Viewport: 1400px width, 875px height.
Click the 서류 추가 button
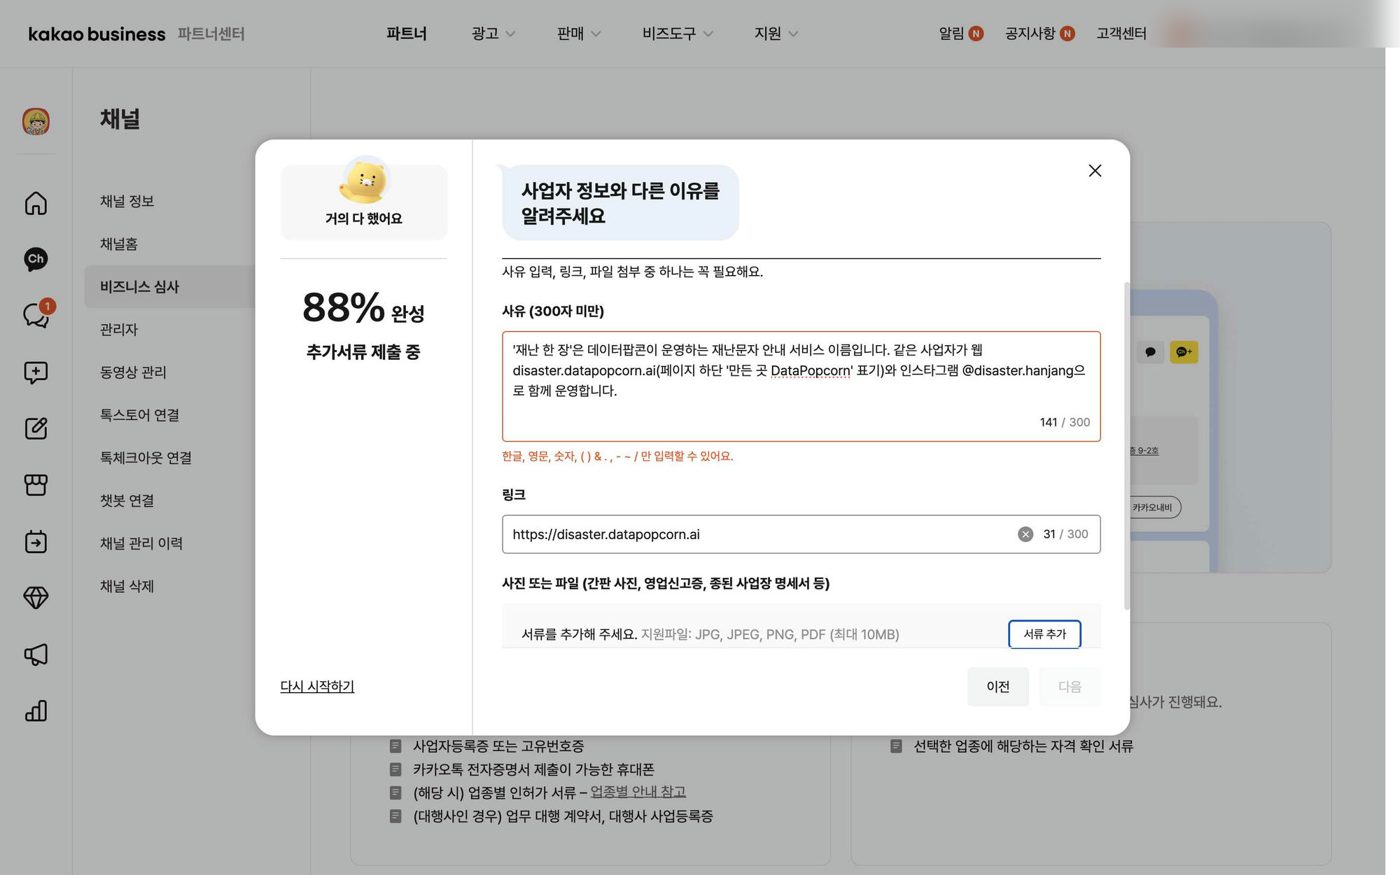coord(1044,634)
